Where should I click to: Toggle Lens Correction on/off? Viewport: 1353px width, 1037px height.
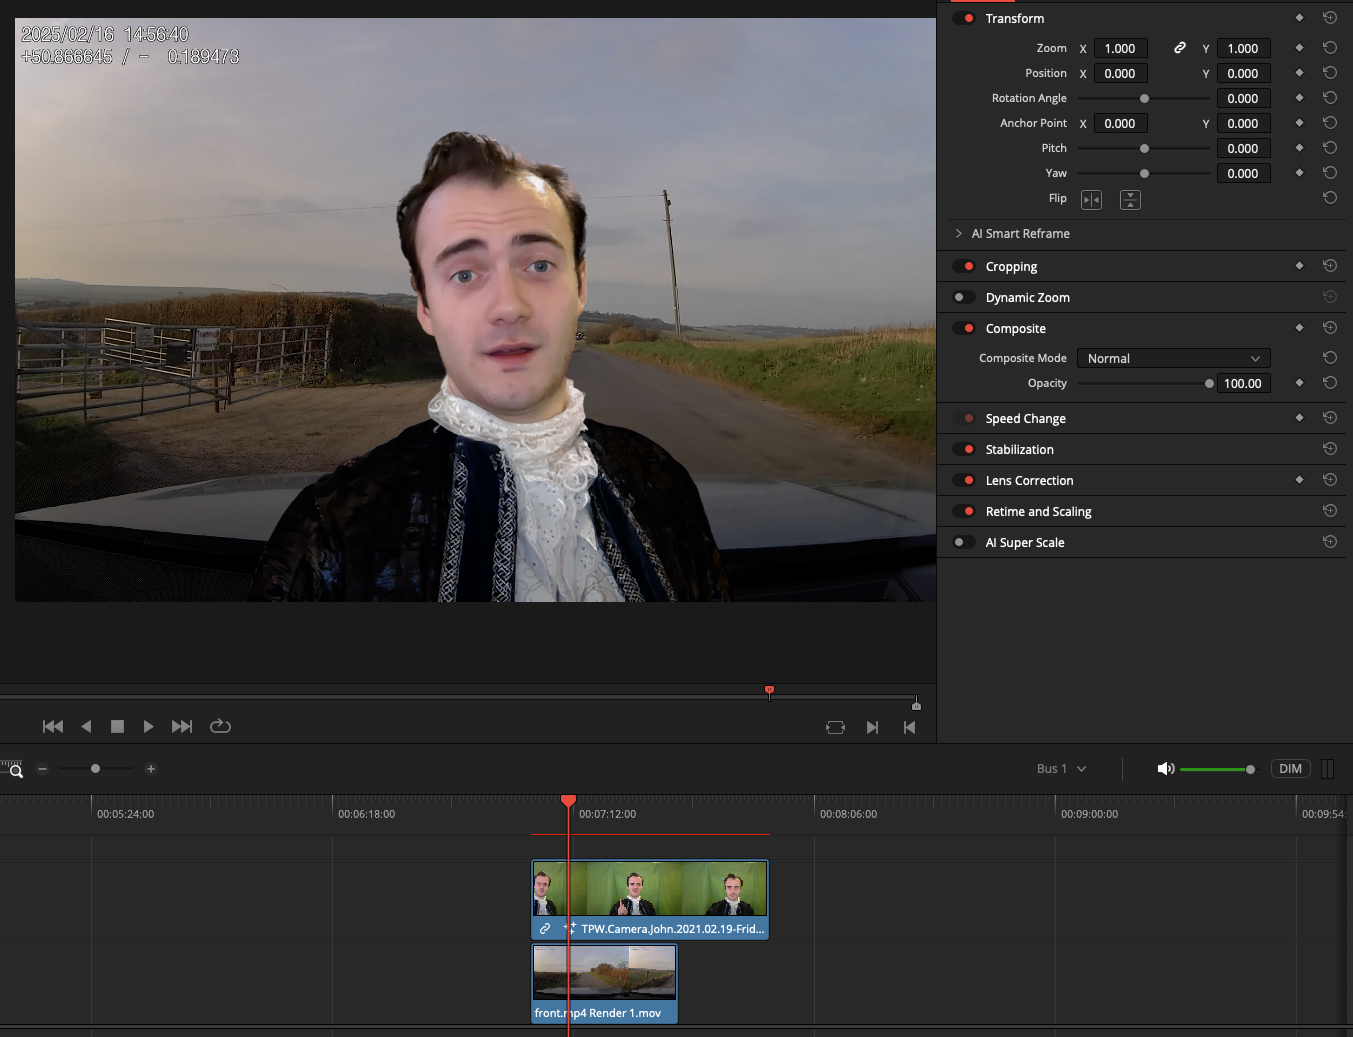coord(964,480)
